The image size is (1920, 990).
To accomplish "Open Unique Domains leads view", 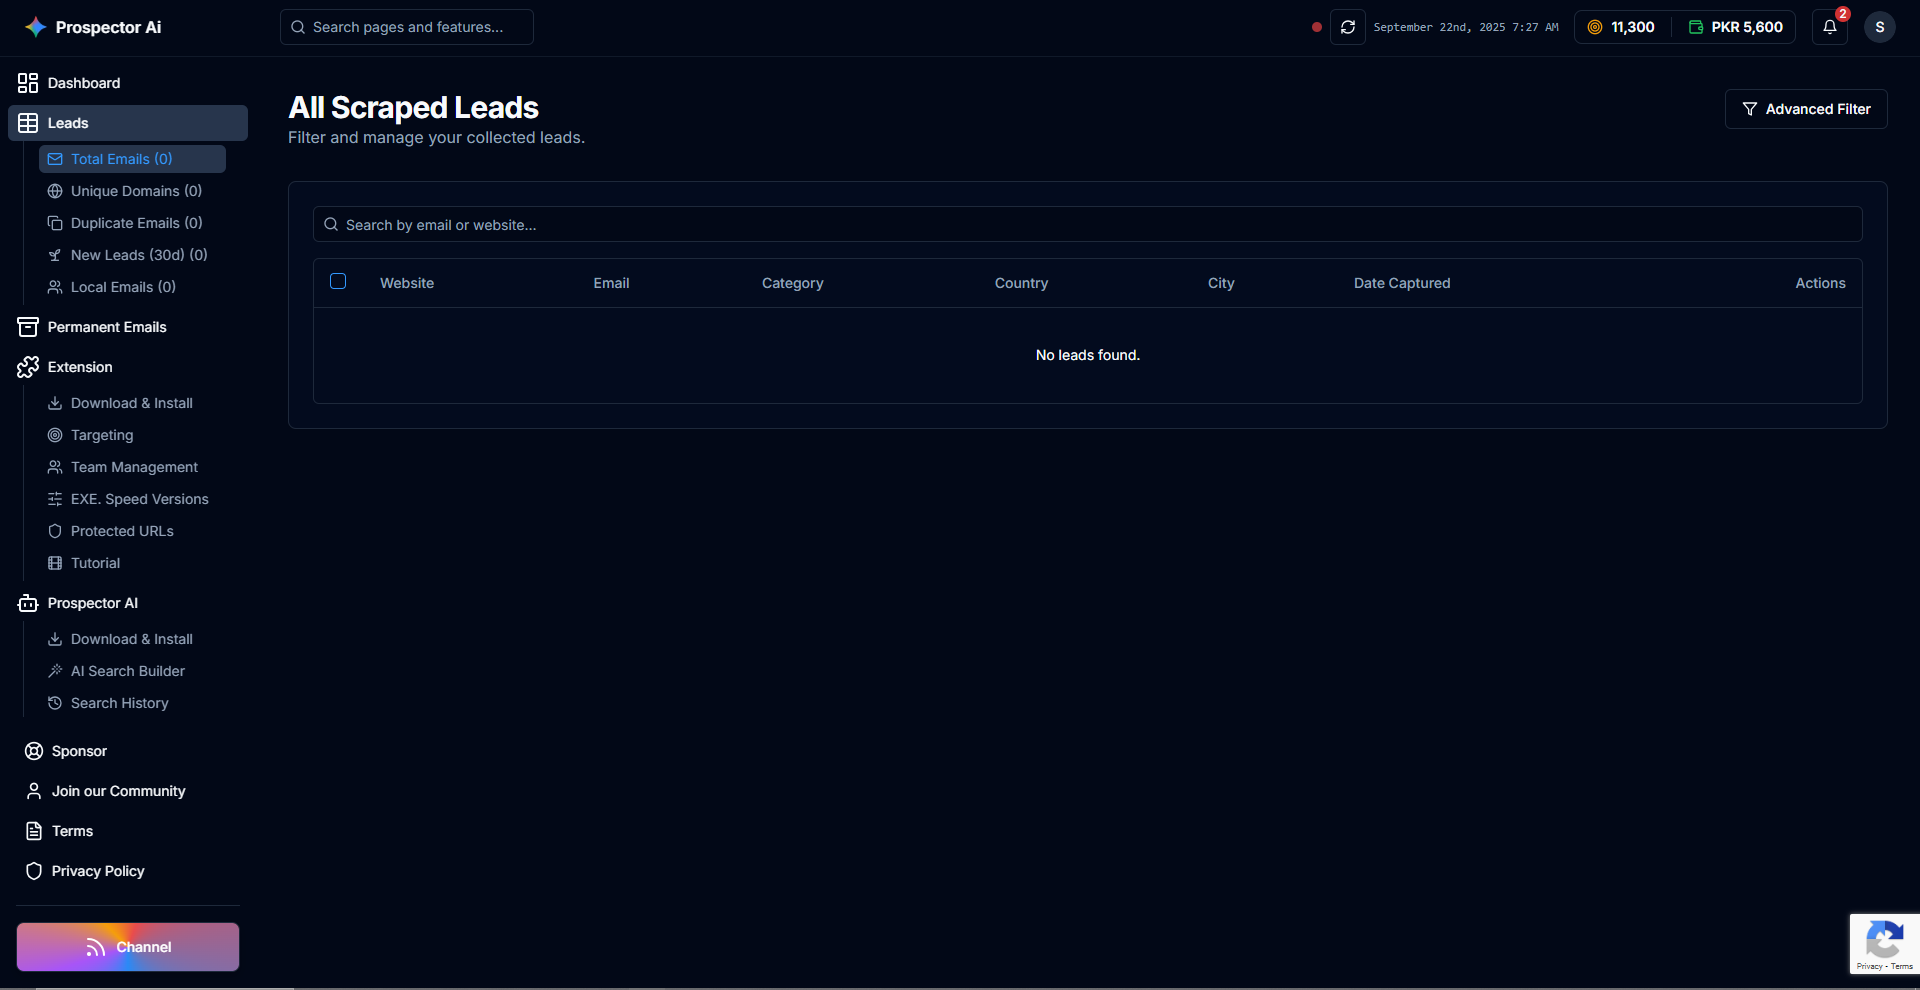I will click(x=136, y=191).
